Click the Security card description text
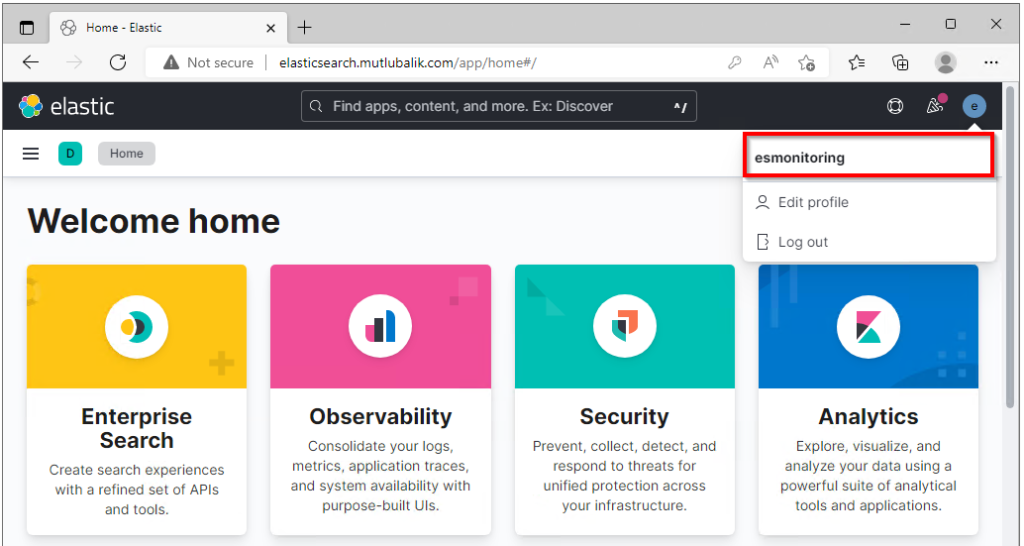1024x546 pixels. [624, 476]
